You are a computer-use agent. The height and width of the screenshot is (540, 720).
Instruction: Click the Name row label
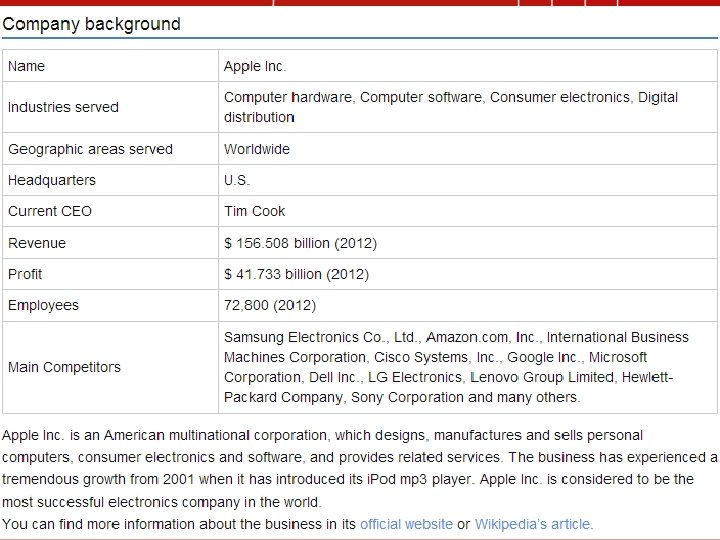click(27, 66)
